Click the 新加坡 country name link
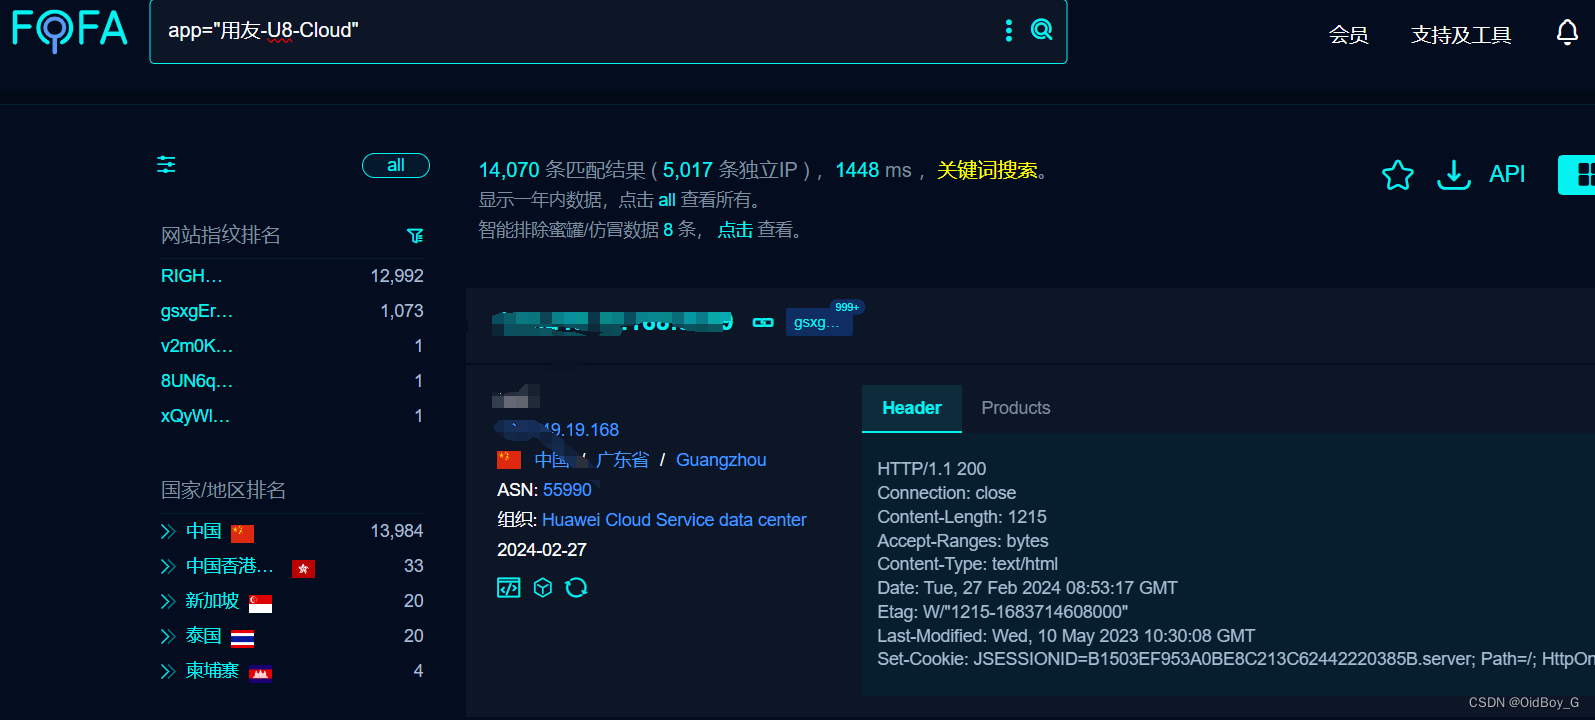Screen dimensions: 1595x720 (212, 601)
